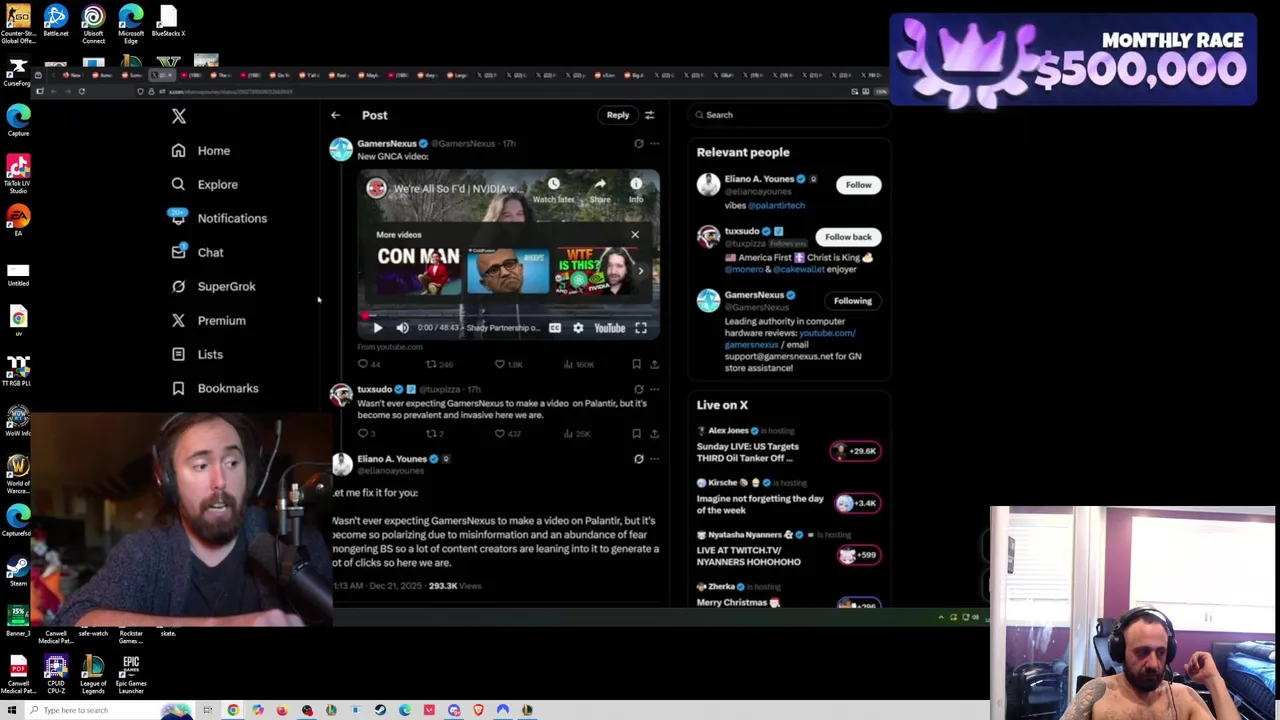
Task: Open Brave browser from the taskbar
Action: click(478, 710)
